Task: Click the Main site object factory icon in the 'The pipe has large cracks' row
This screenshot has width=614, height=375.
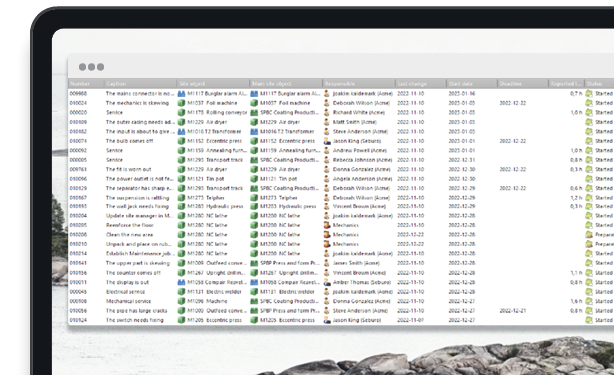Action: pos(254,311)
